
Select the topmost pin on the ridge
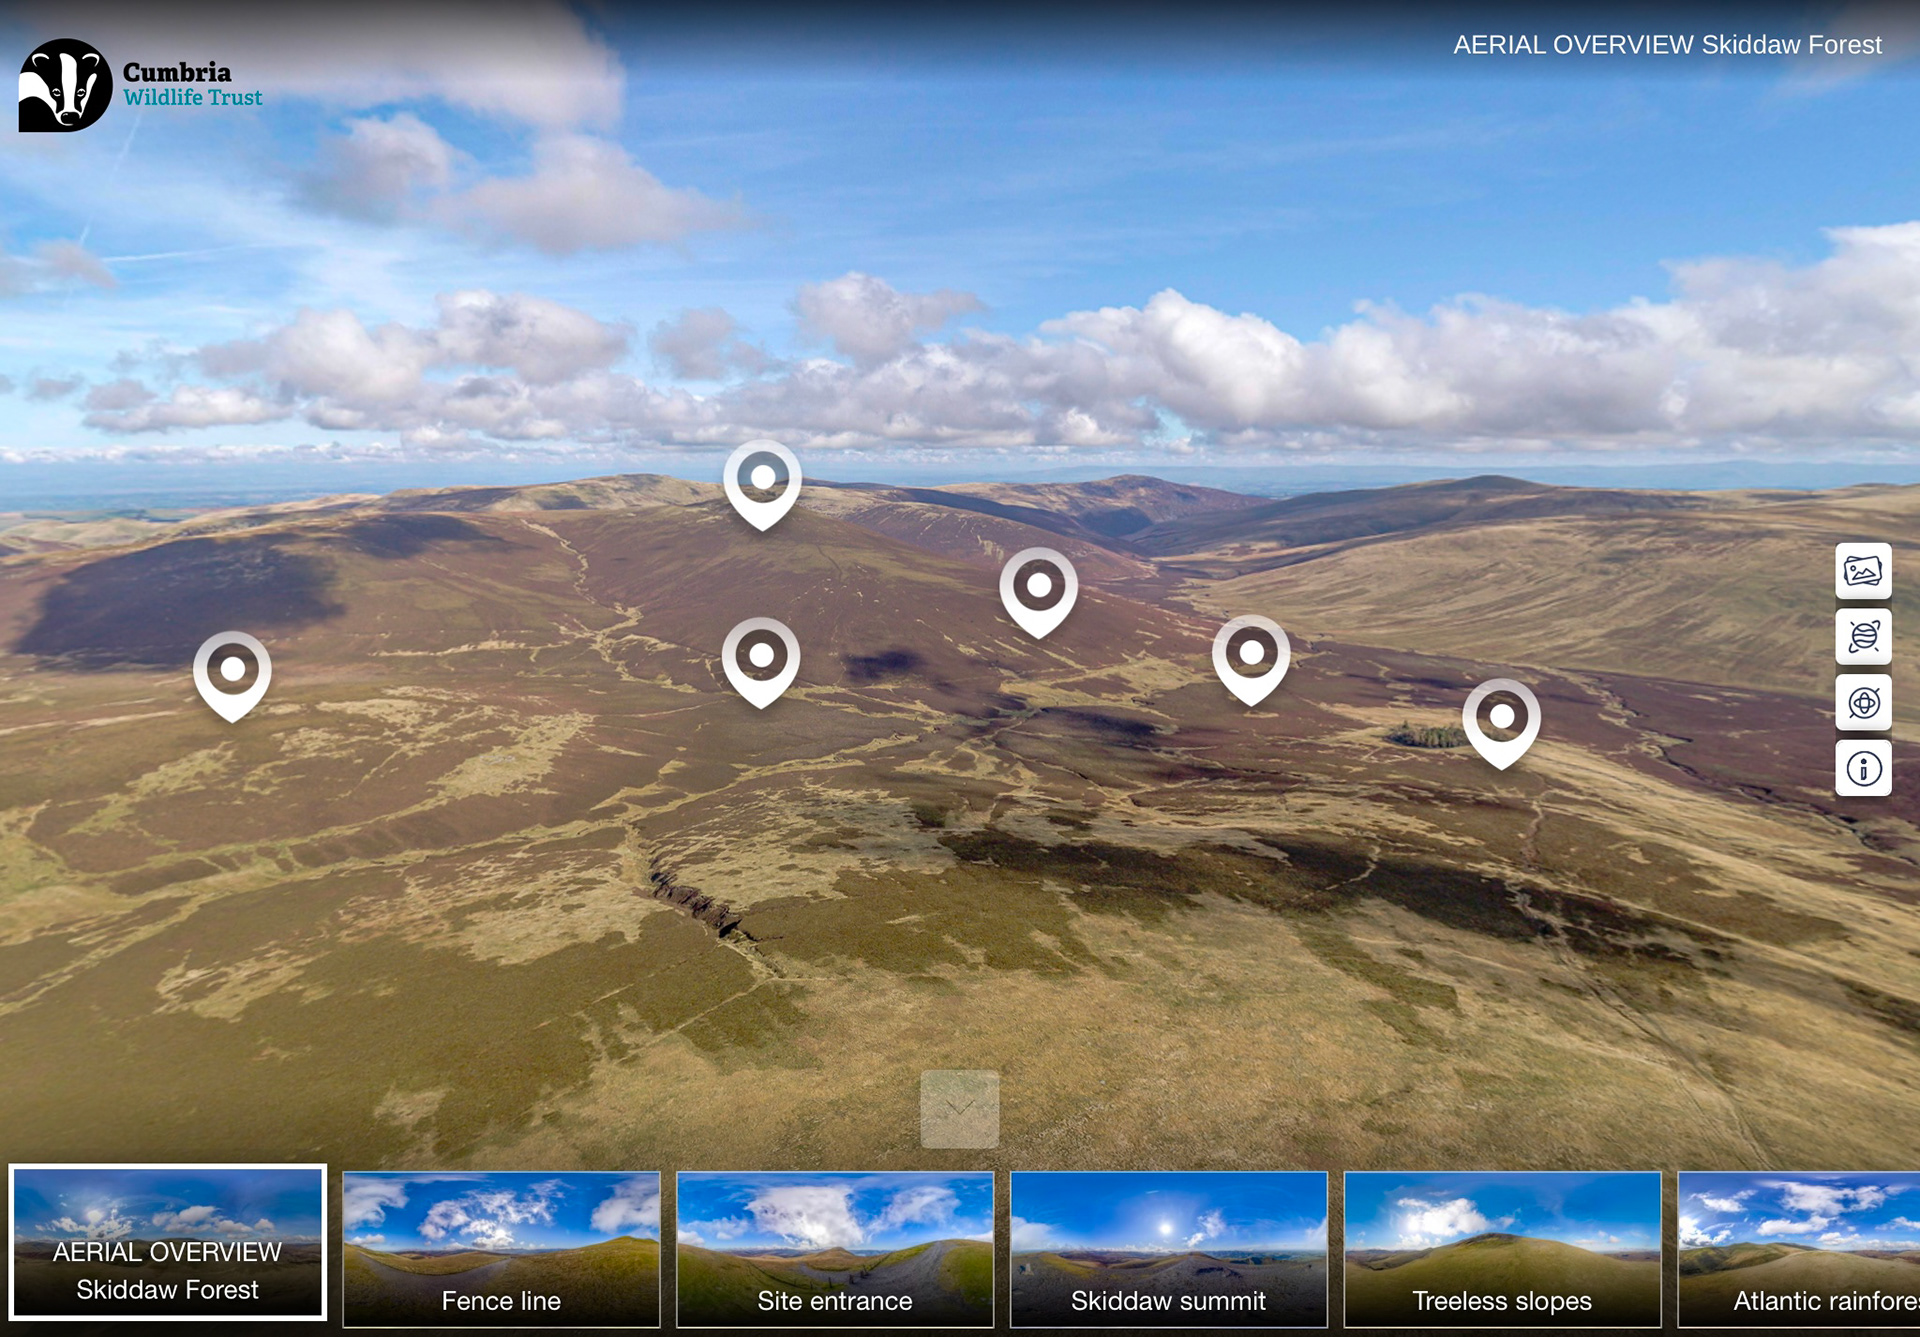[x=762, y=480]
